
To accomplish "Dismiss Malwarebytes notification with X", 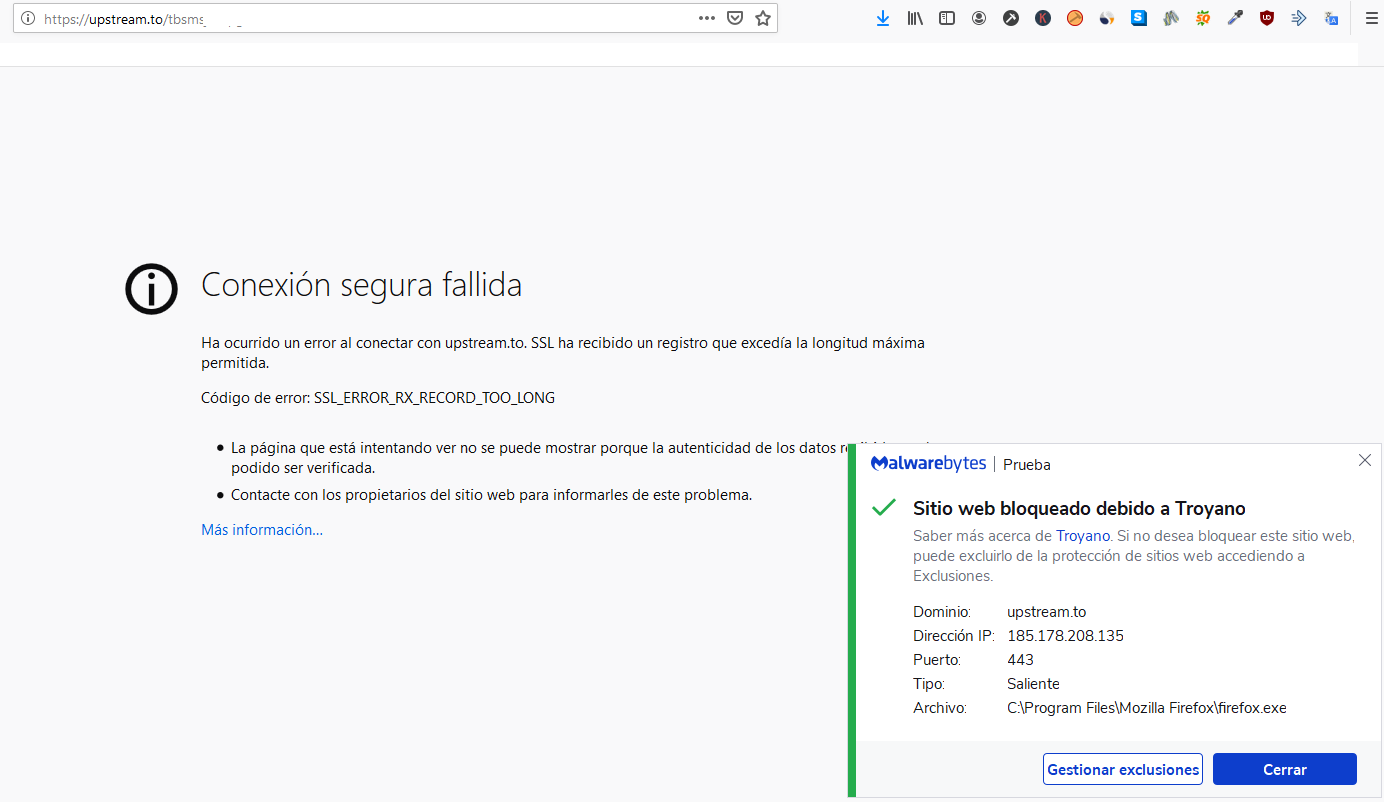I will point(1365,460).
